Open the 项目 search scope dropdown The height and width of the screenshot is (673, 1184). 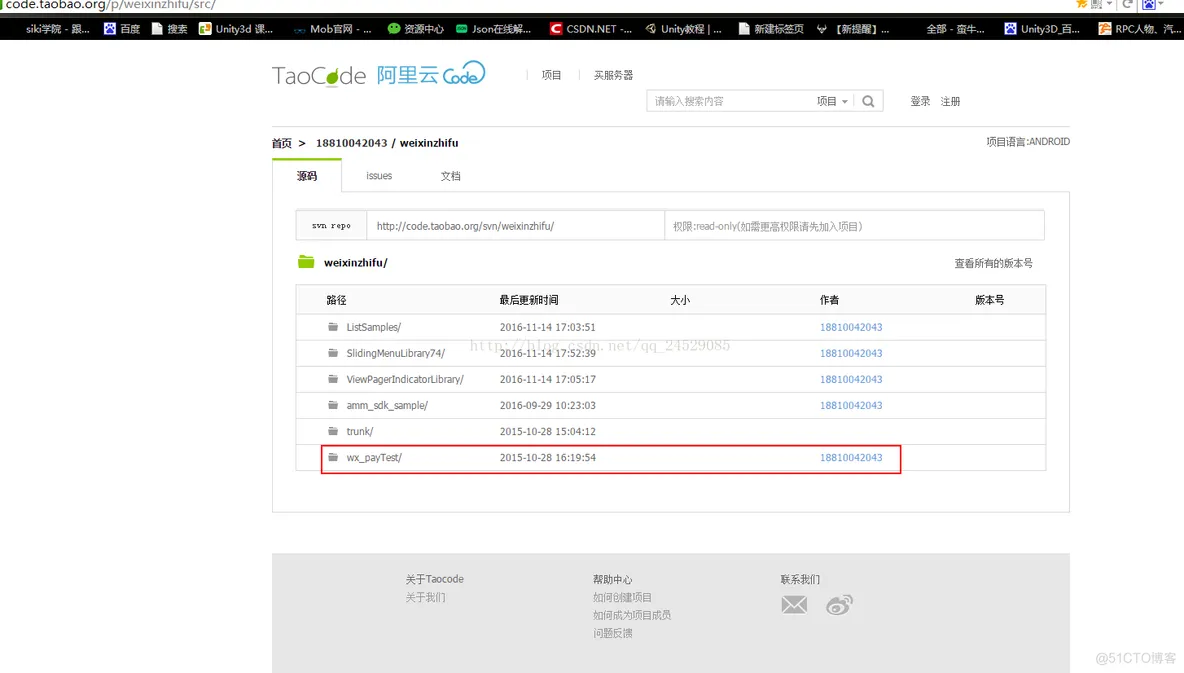click(832, 101)
